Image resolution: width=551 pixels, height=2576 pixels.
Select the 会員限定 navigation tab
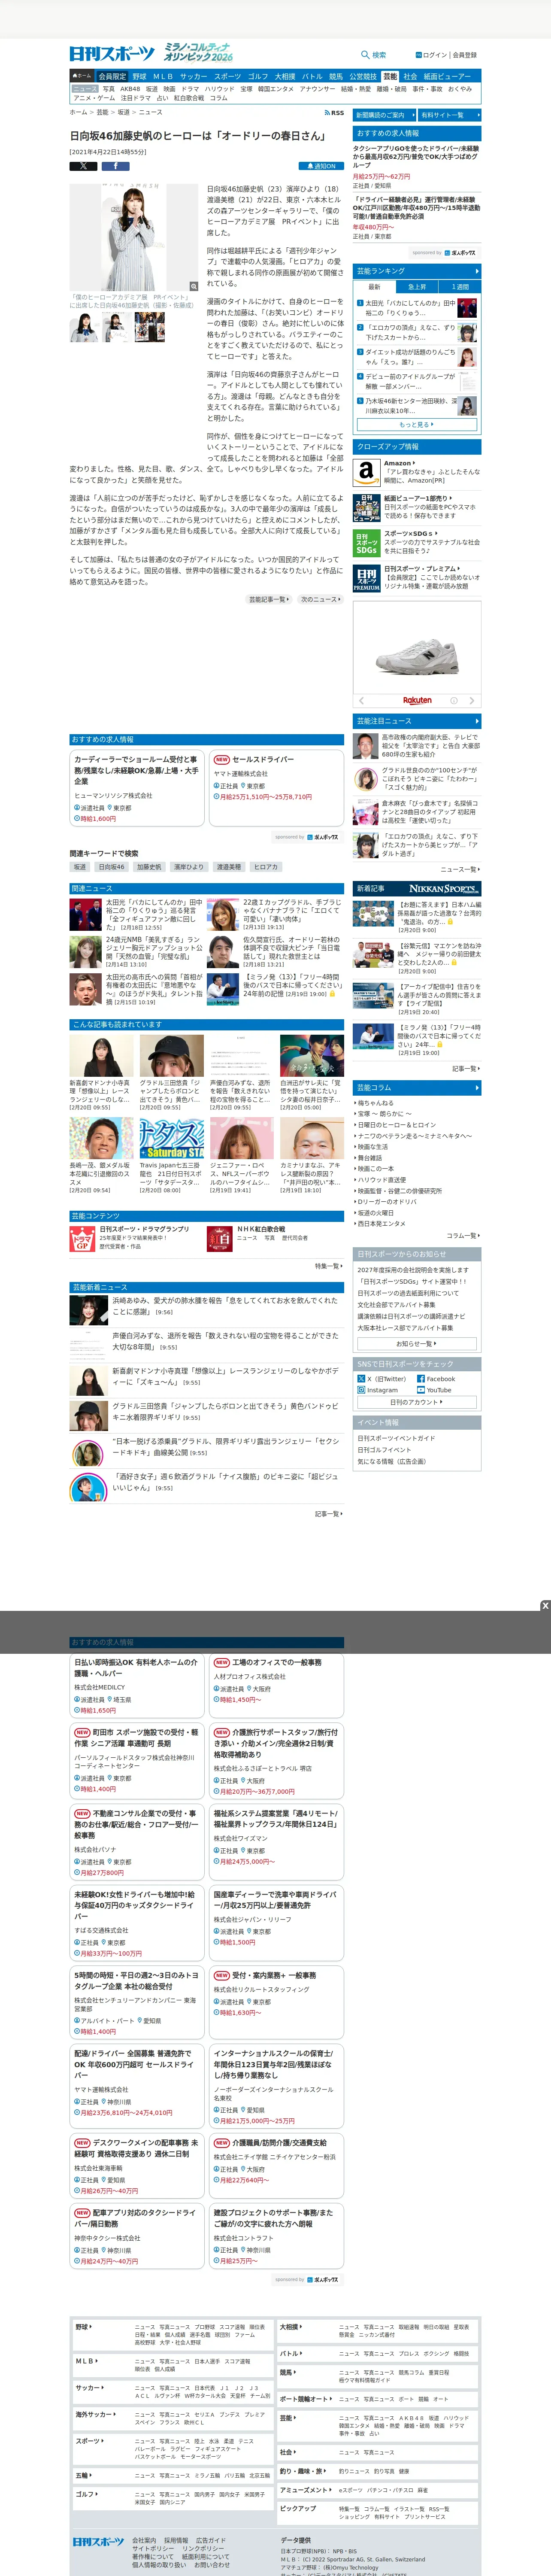(x=112, y=76)
